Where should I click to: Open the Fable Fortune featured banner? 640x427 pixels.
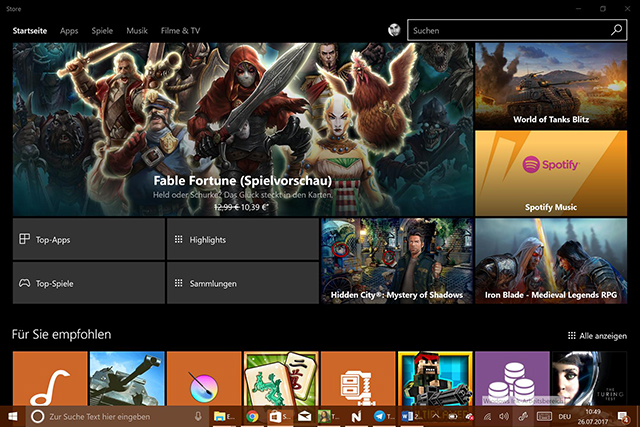(240, 128)
